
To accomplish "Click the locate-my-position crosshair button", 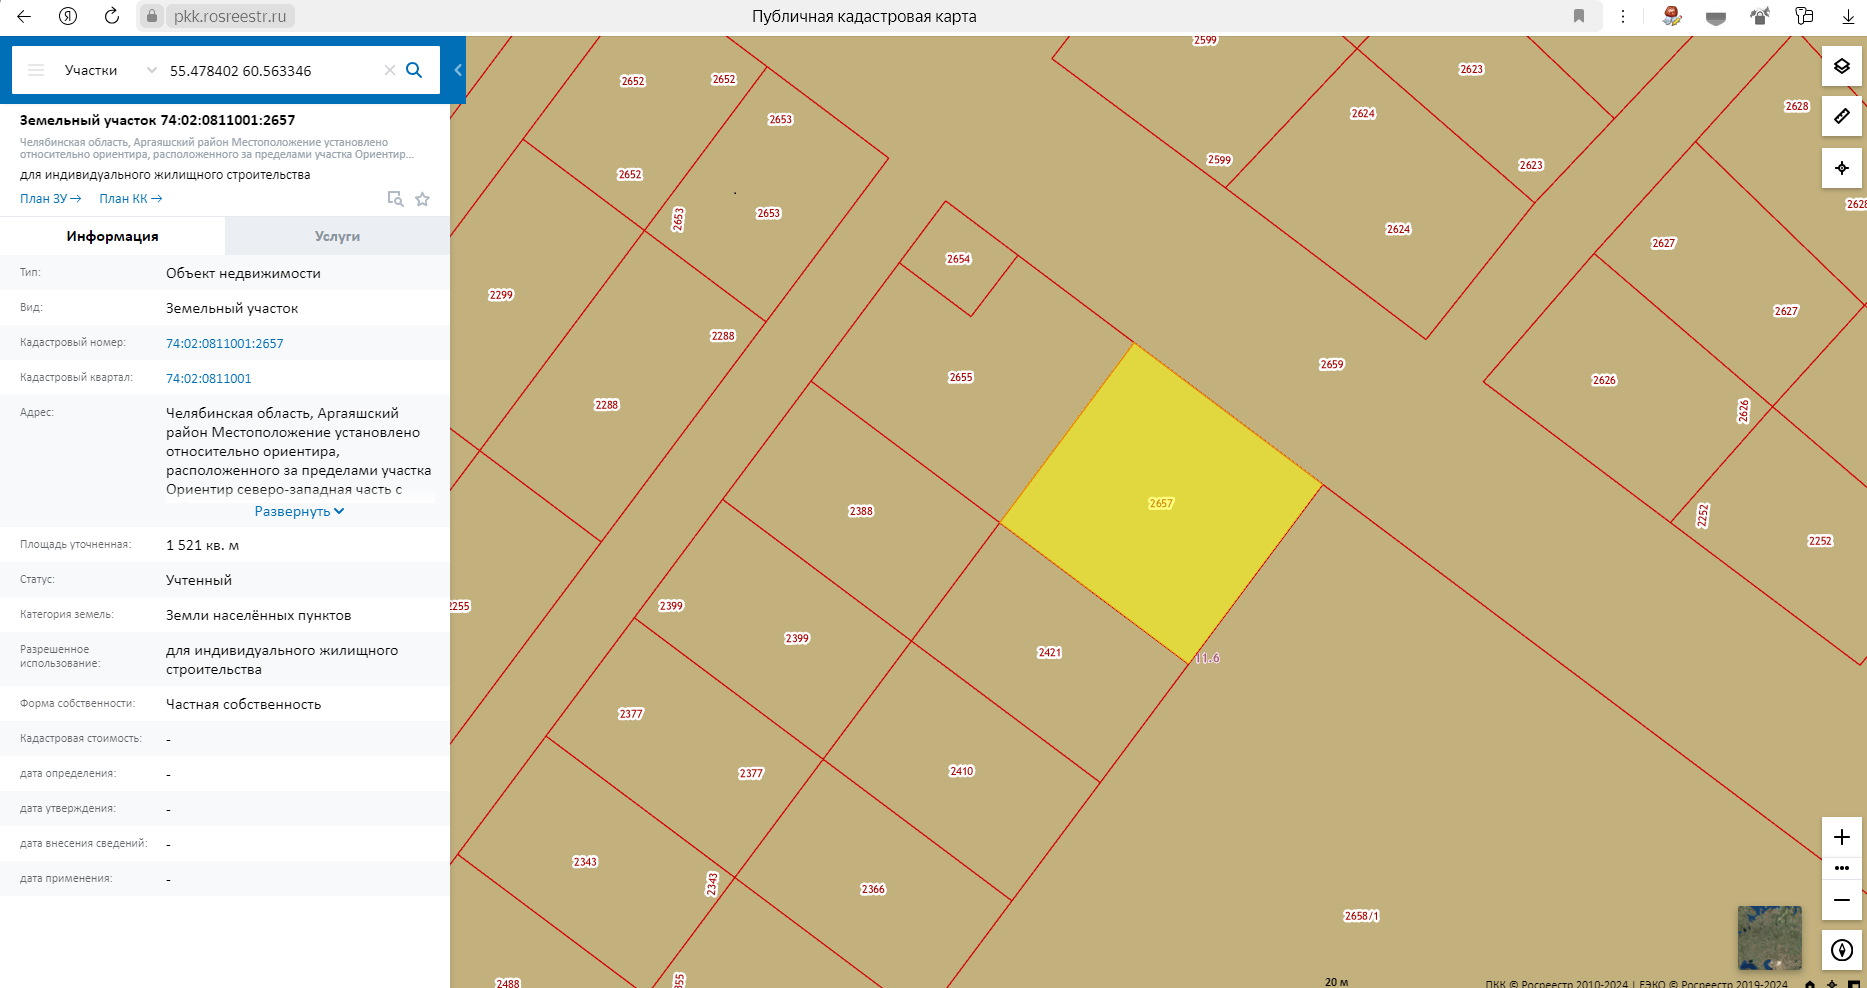I will point(1841,168).
